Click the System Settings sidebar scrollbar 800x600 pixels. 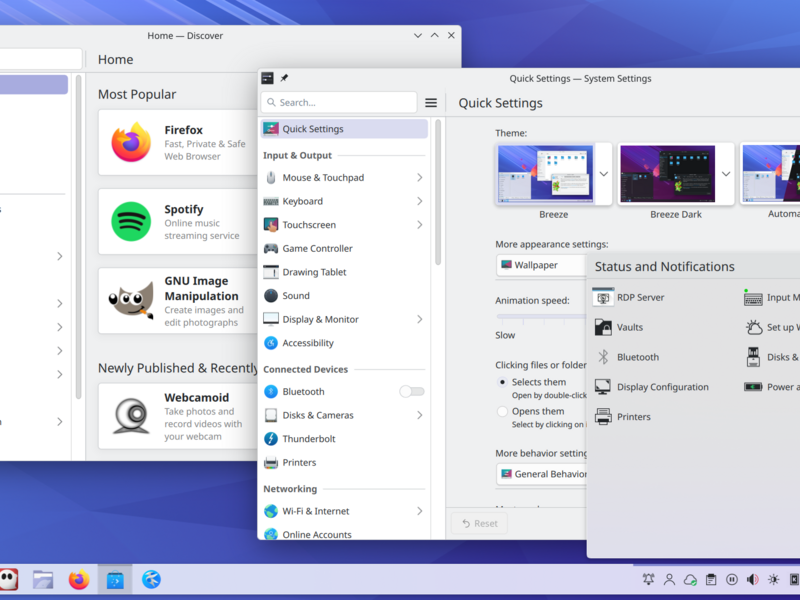click(x=438, y=192)
